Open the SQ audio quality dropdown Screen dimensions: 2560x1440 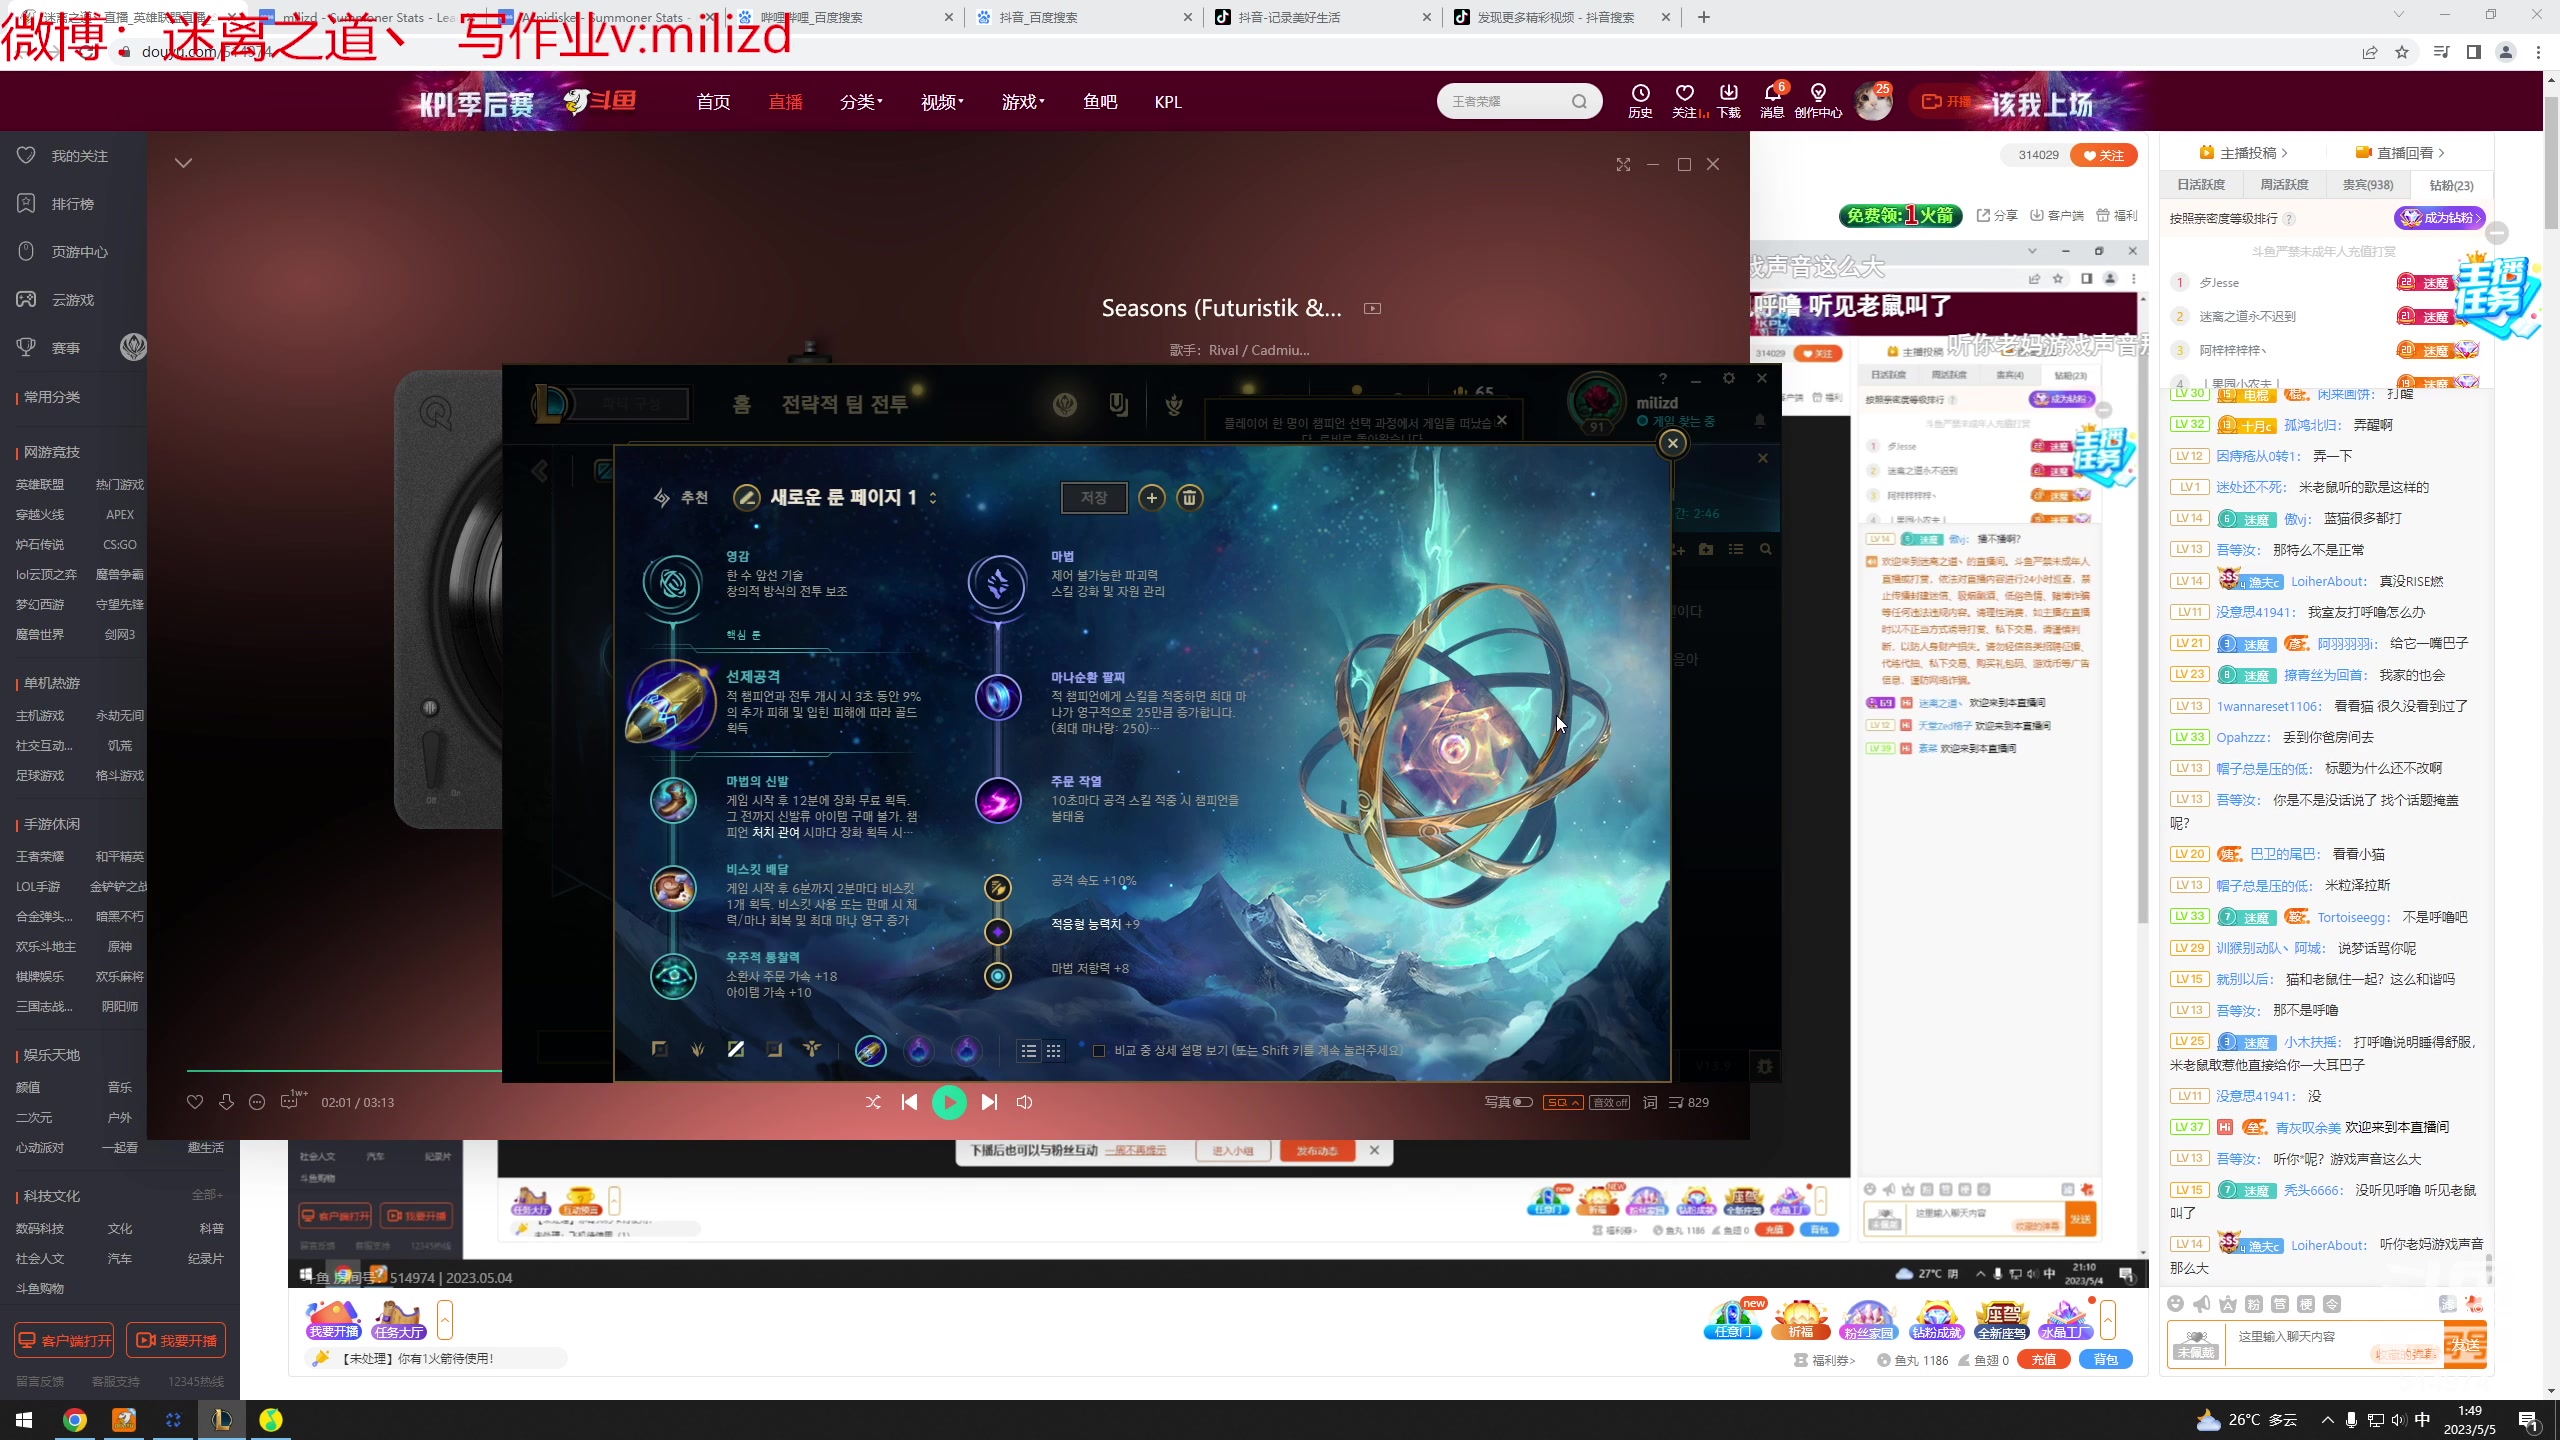[1562, 1102]
